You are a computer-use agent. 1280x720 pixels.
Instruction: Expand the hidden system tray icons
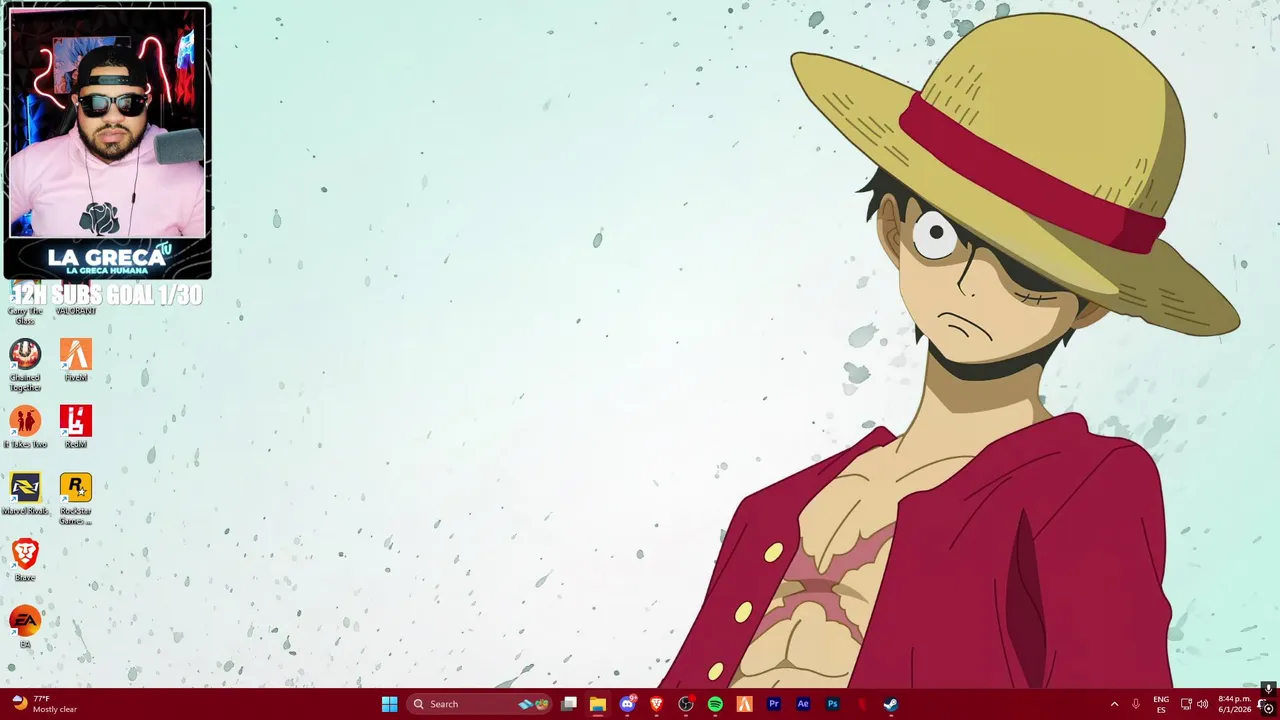tap(1114, 704)
